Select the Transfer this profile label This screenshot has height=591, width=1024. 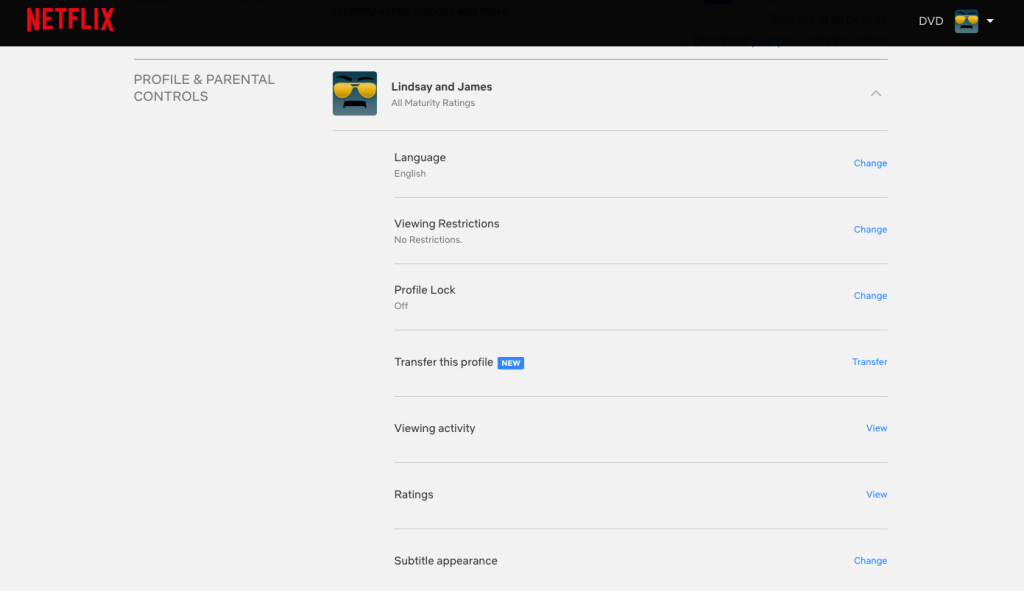coord(443,362)
